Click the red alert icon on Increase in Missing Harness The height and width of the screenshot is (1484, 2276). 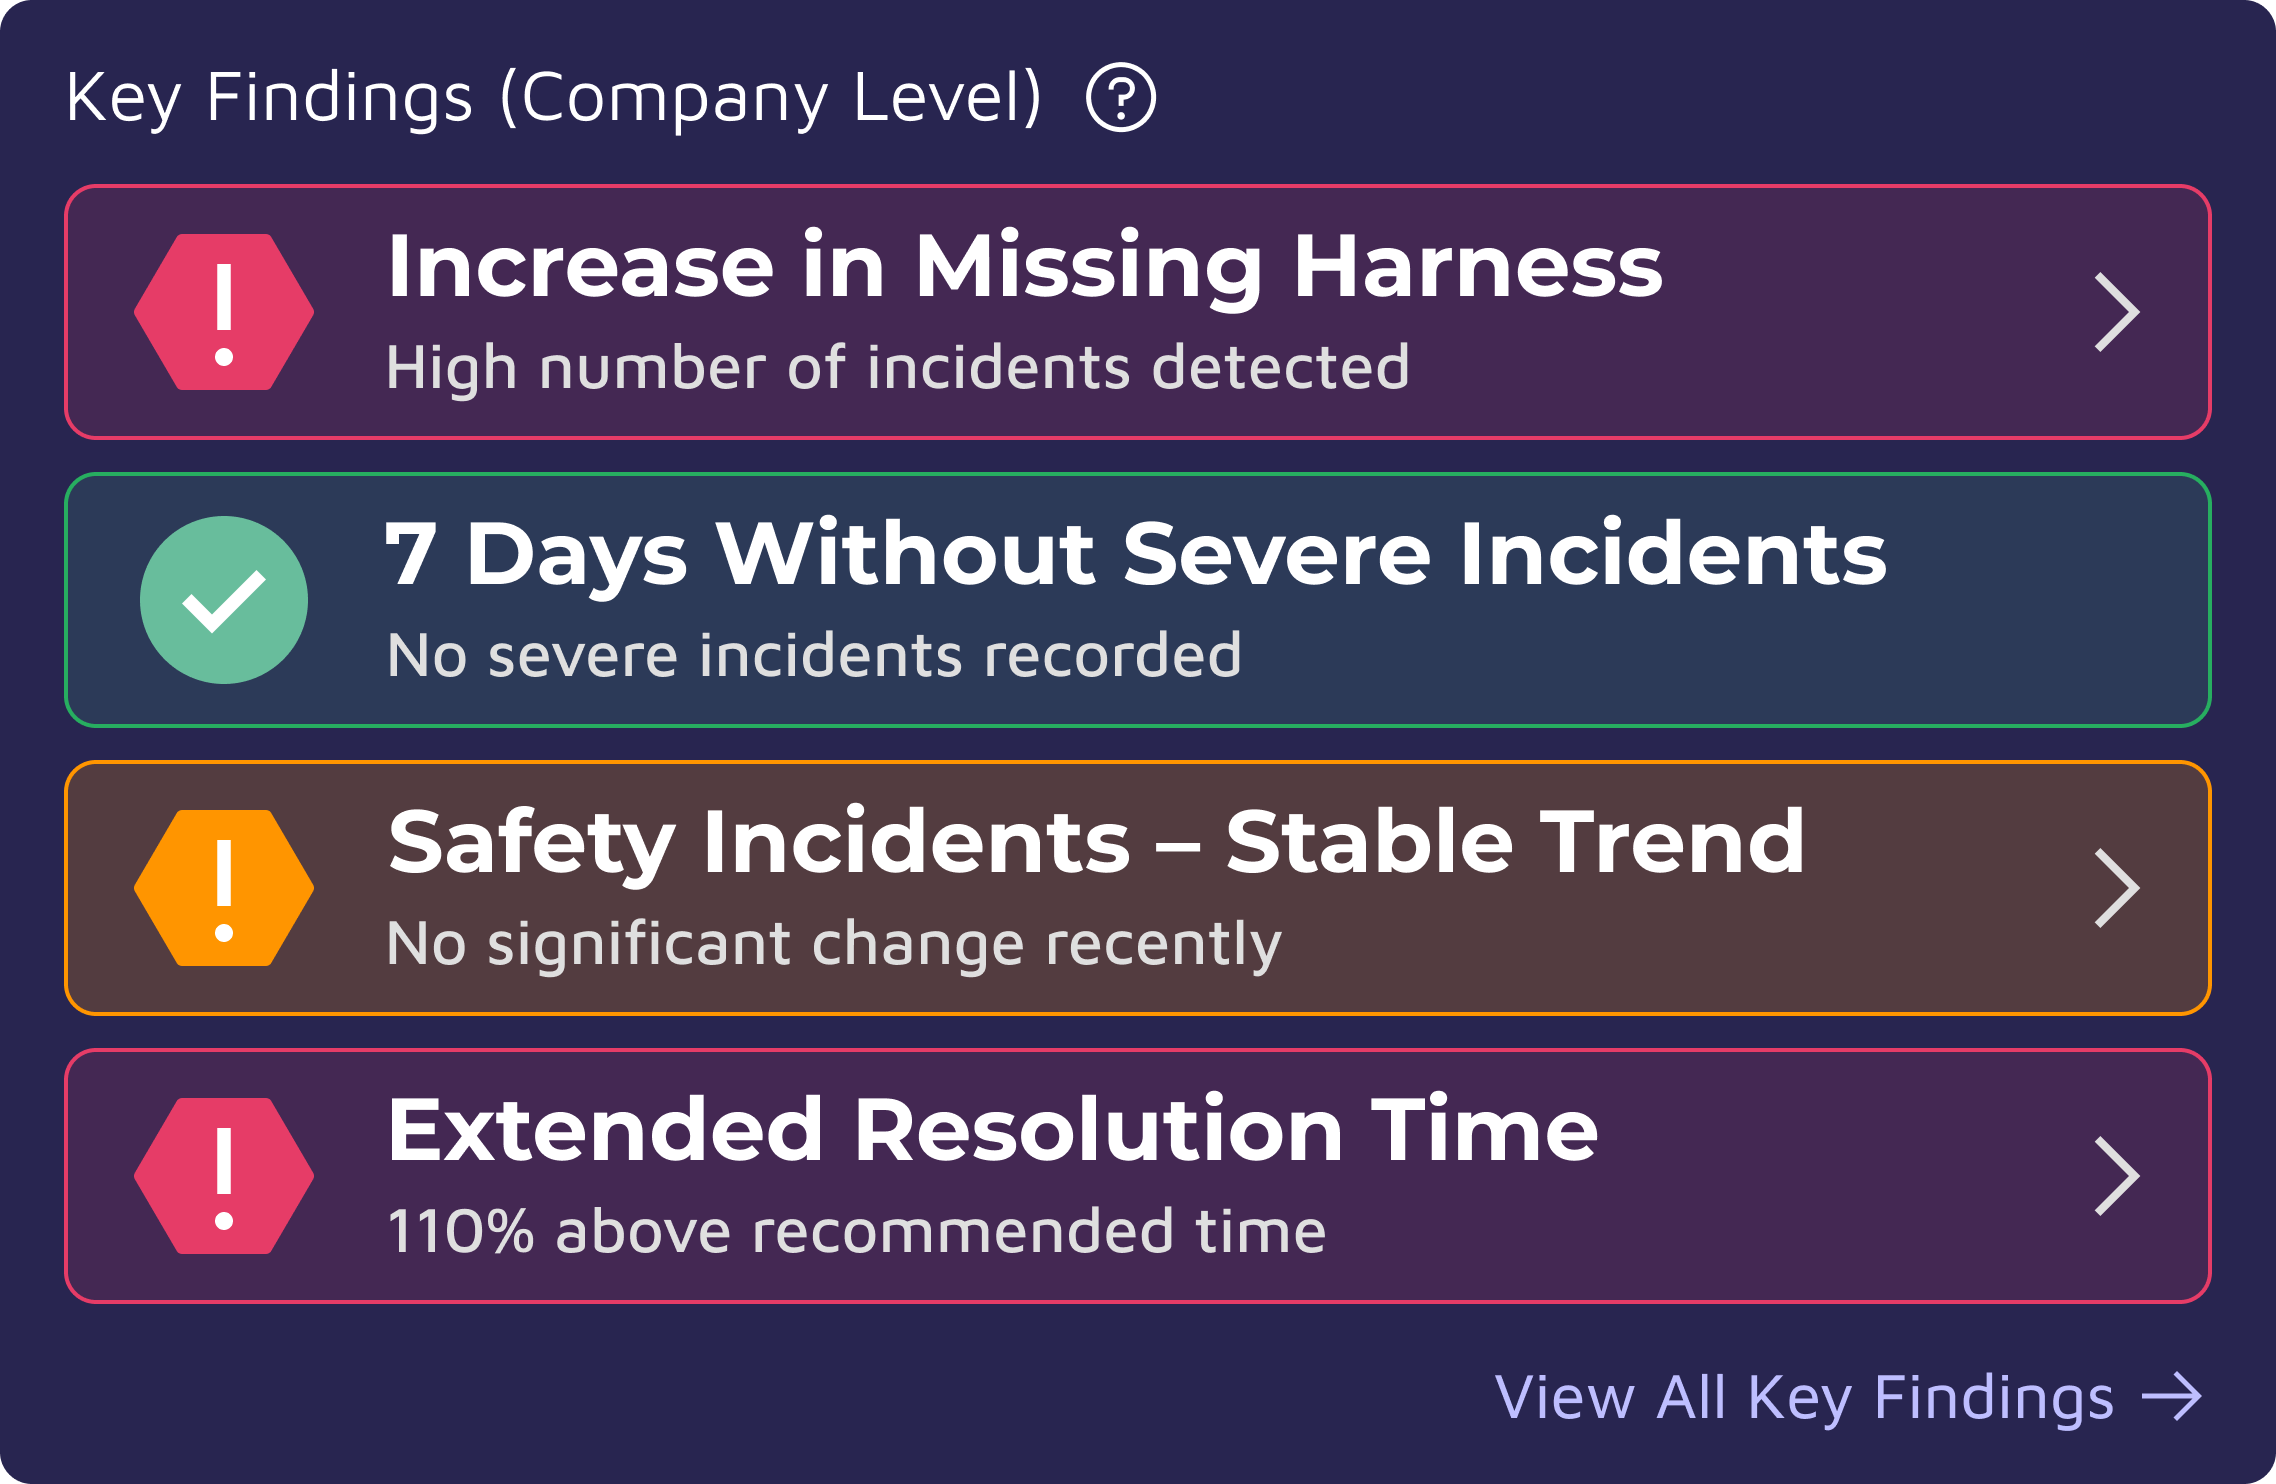point(223,310)
